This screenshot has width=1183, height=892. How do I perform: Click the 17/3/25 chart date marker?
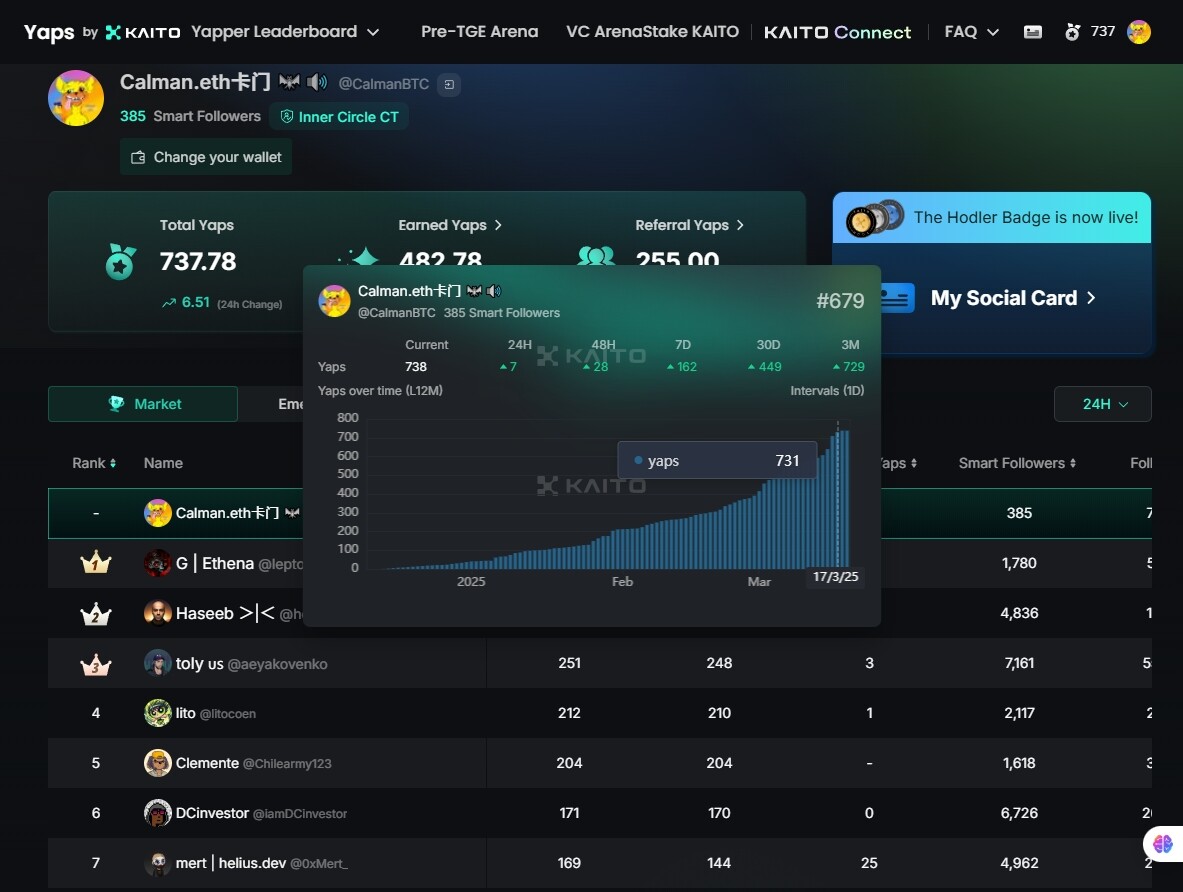[x=835, y=577]
